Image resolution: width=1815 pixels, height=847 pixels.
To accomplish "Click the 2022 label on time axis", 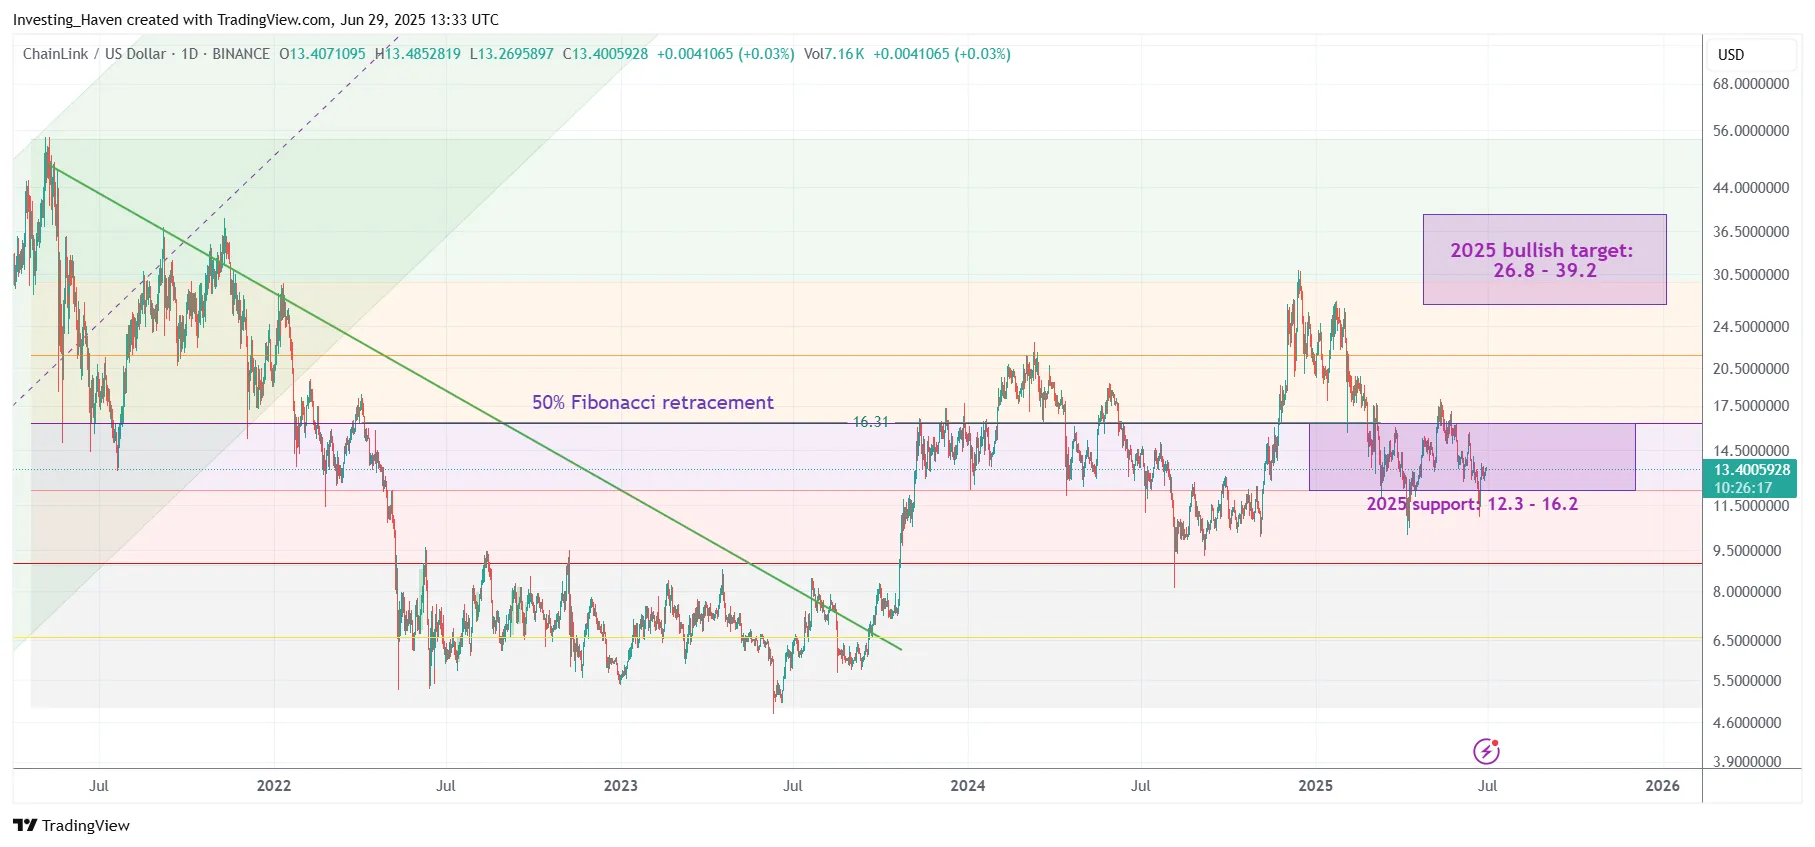I will click(273, 786).
